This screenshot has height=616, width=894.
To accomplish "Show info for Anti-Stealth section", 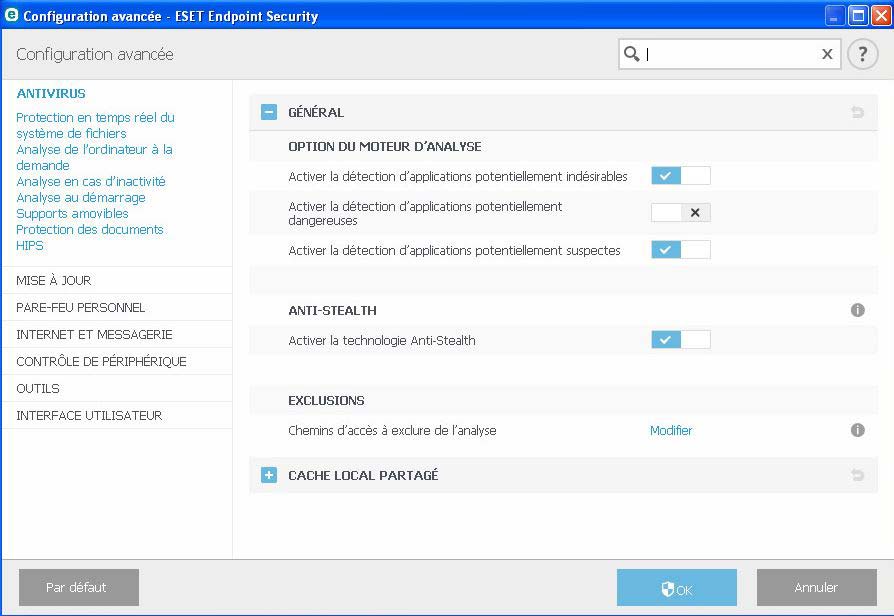I will 857,310.
